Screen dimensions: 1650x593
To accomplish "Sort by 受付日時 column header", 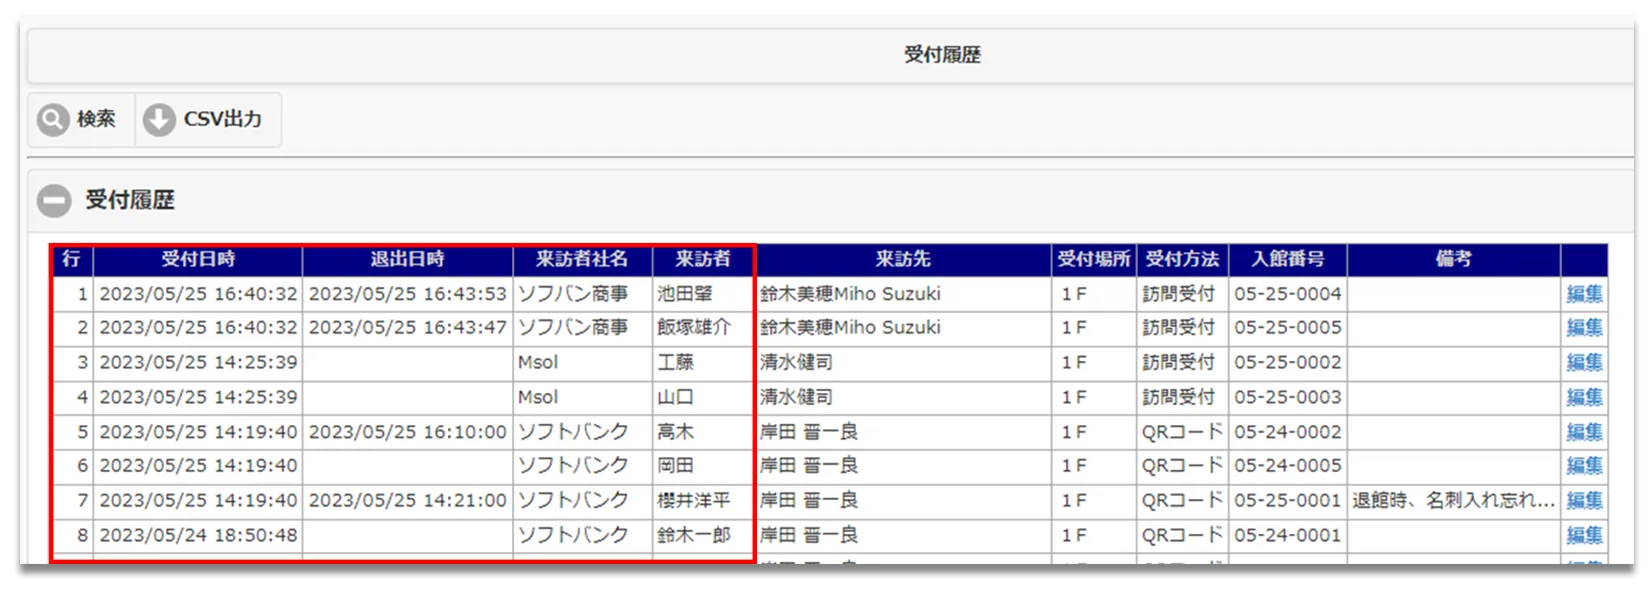I will coord(198,260).
